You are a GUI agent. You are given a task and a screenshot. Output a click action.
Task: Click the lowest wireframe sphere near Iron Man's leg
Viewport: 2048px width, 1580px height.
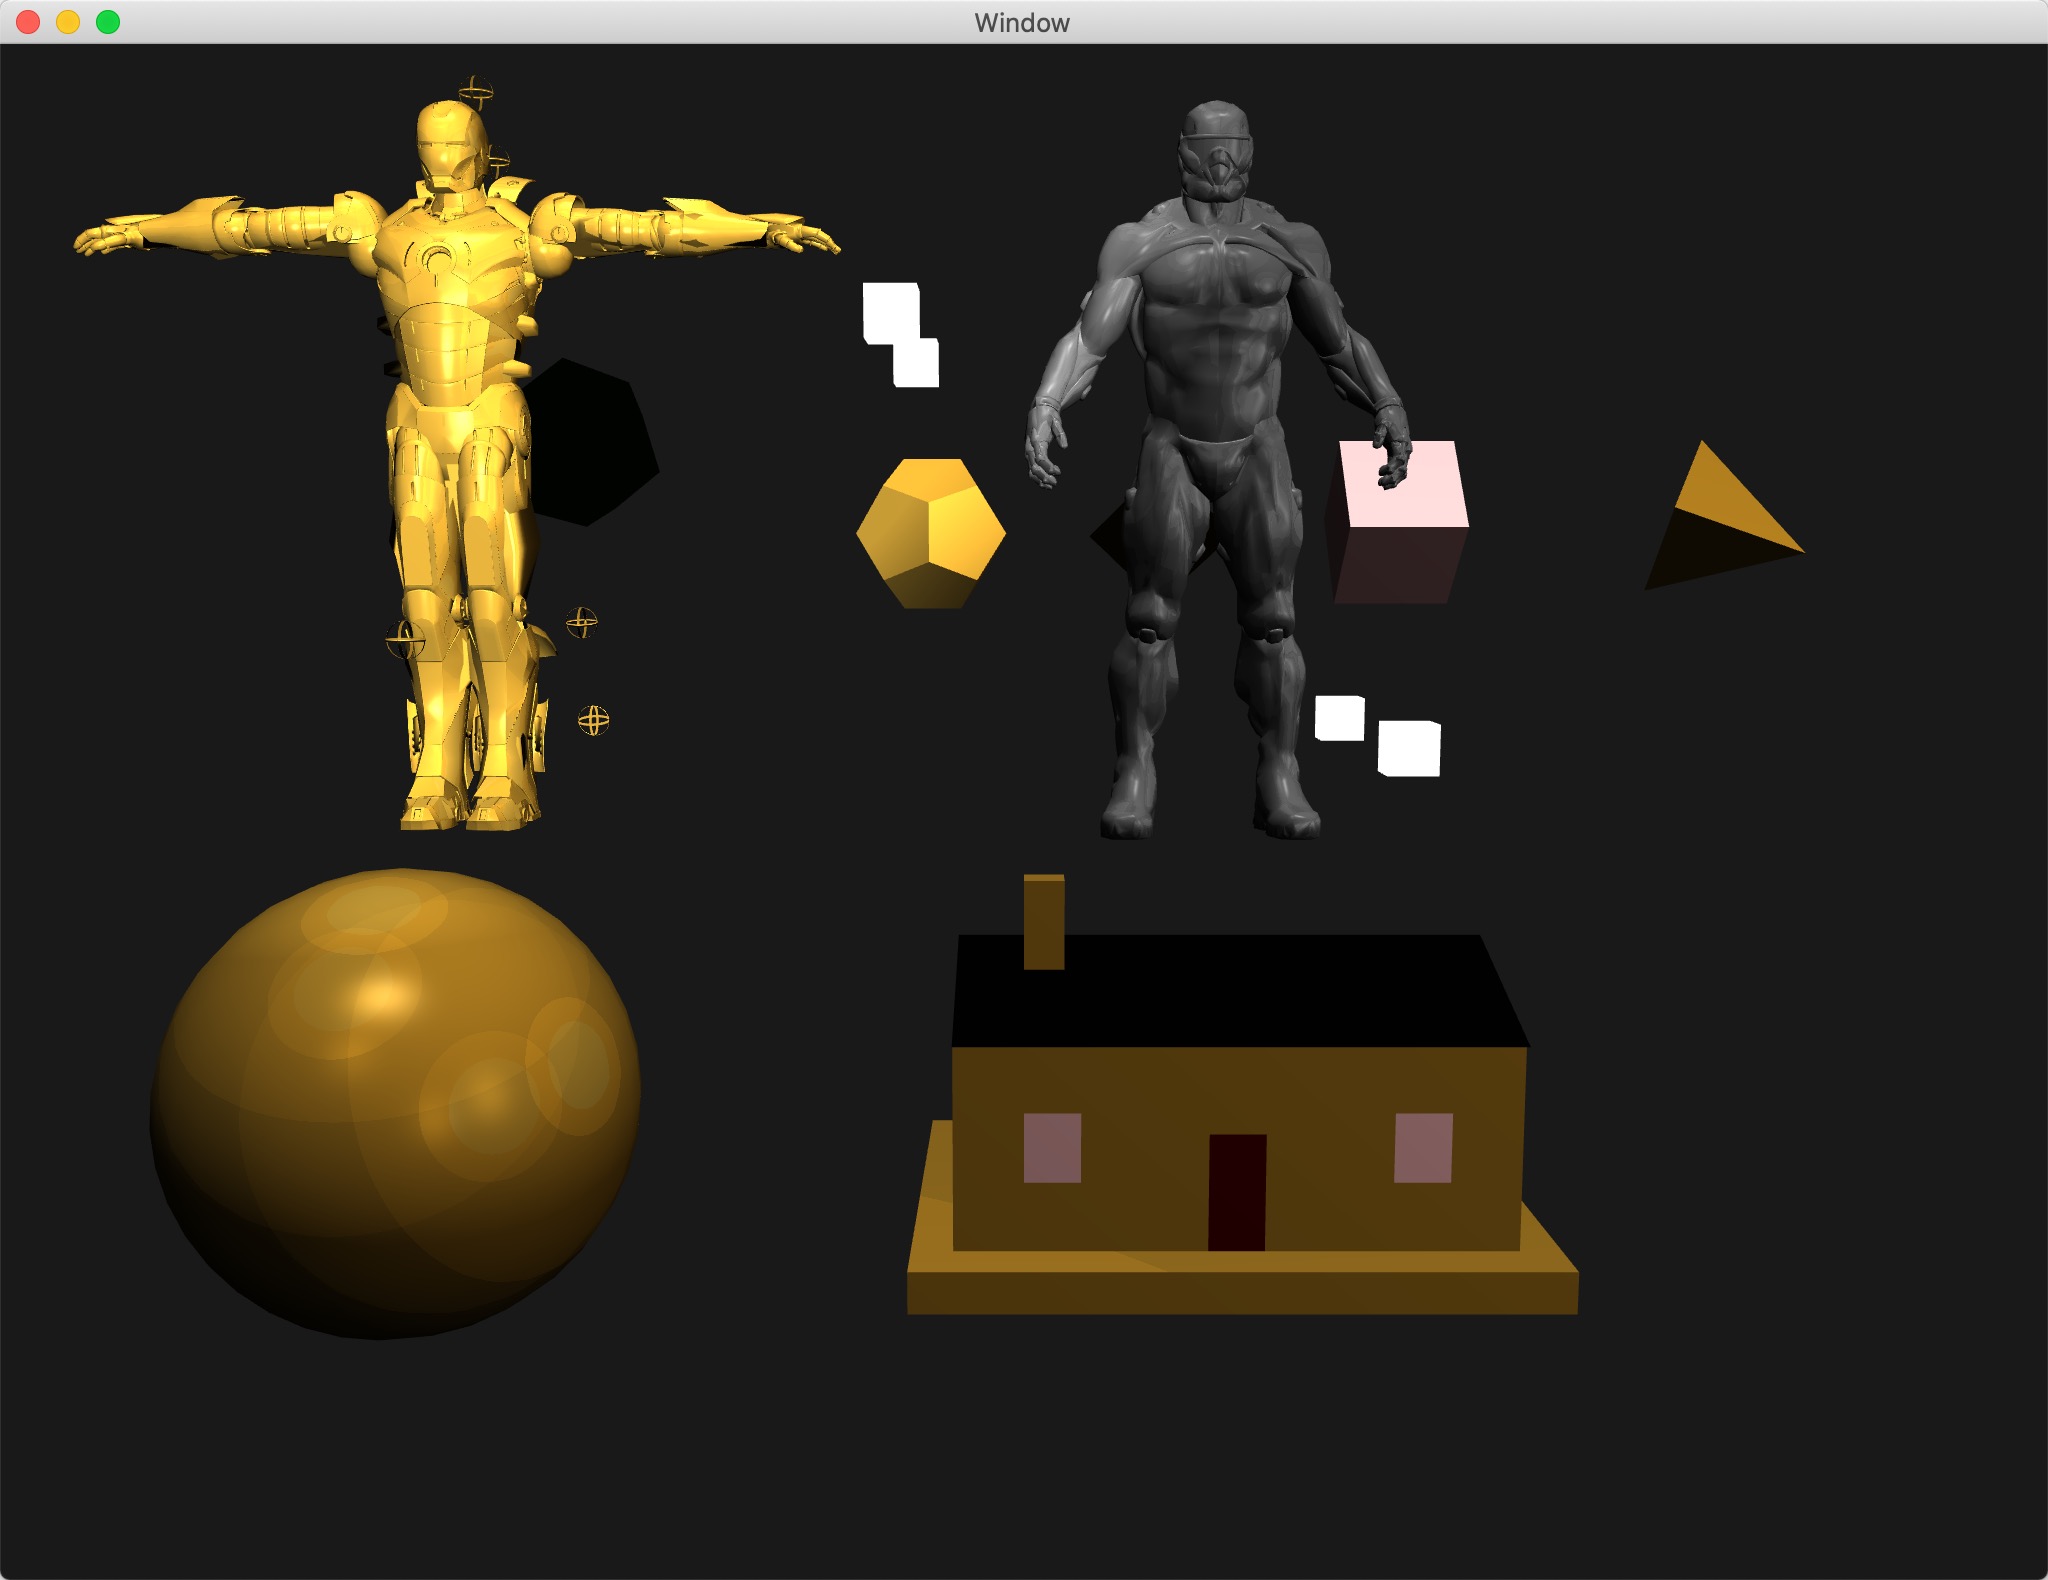[593, 720]
